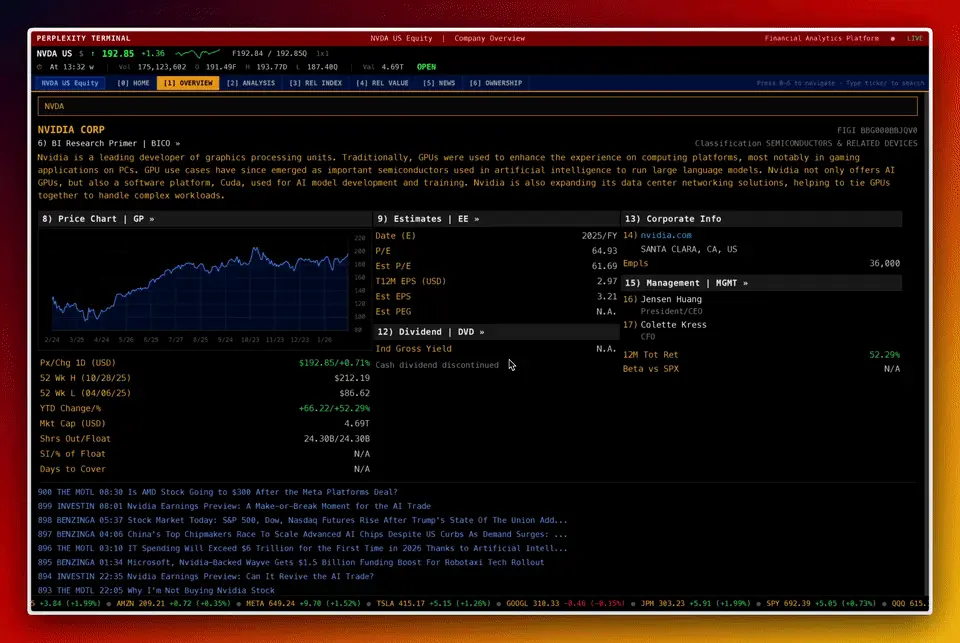Image resolution: width=960 pixels, height=643 pixels.
Task: Expand the Estimates EE panel
Action: point(428,219)
